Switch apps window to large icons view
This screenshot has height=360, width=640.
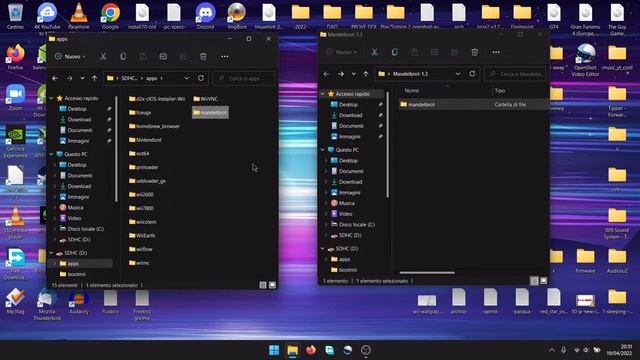[x=272, y=285]
